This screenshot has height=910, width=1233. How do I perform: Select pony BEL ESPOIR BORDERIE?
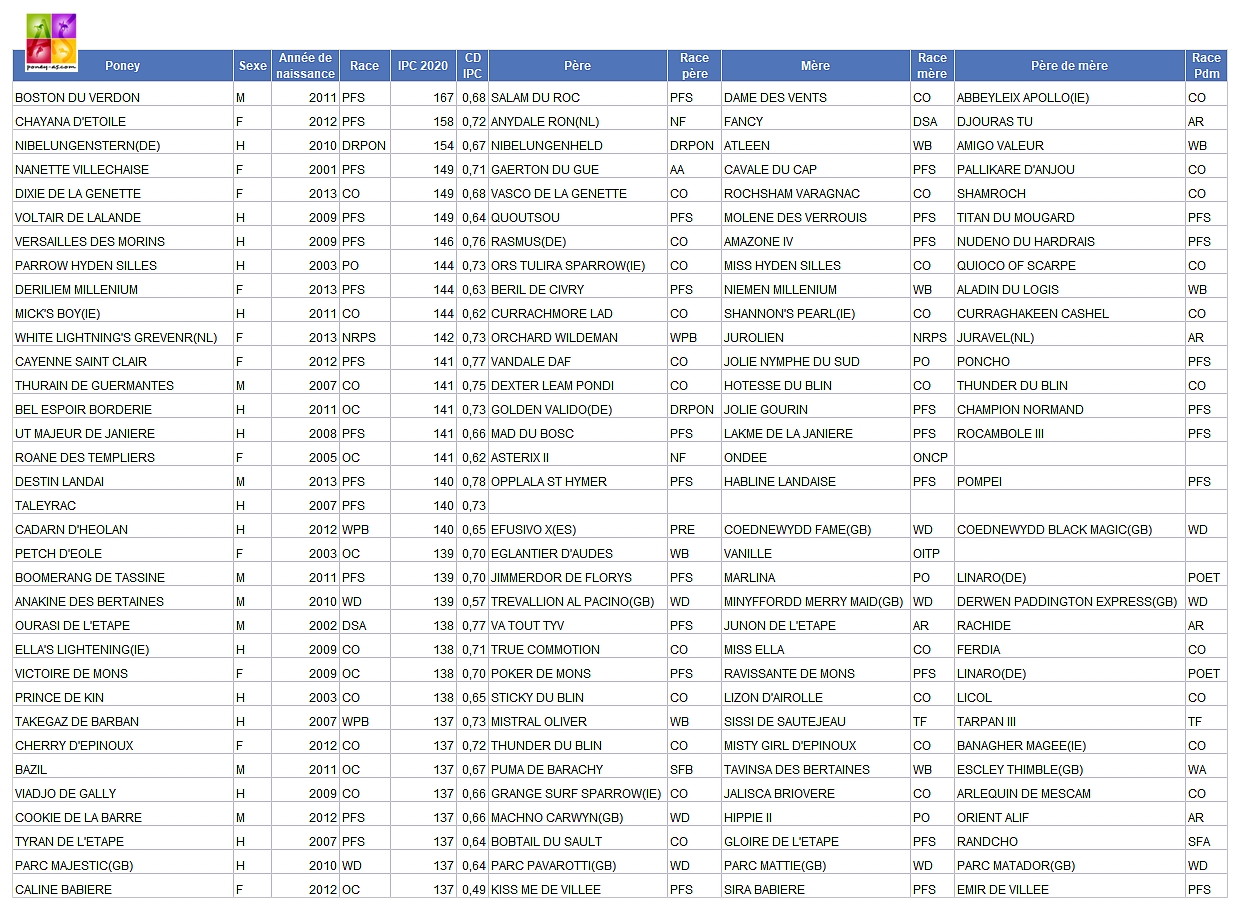pyautogui.click(x=83, y=410)
